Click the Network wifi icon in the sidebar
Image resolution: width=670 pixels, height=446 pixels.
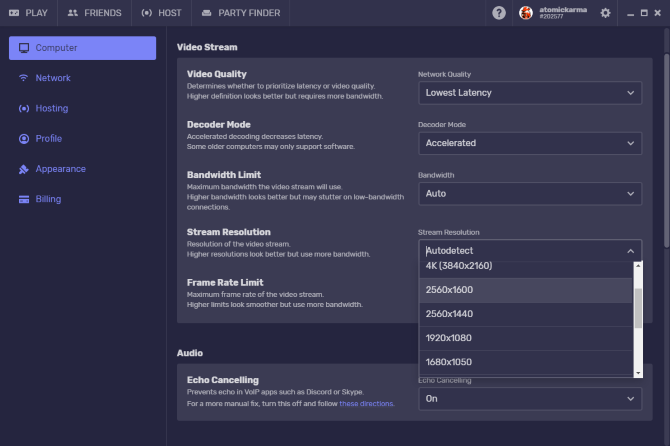(23, 78)
